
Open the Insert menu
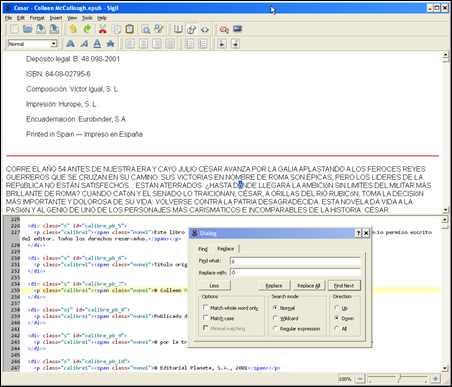pyautogui.click(x=56, y=18)
